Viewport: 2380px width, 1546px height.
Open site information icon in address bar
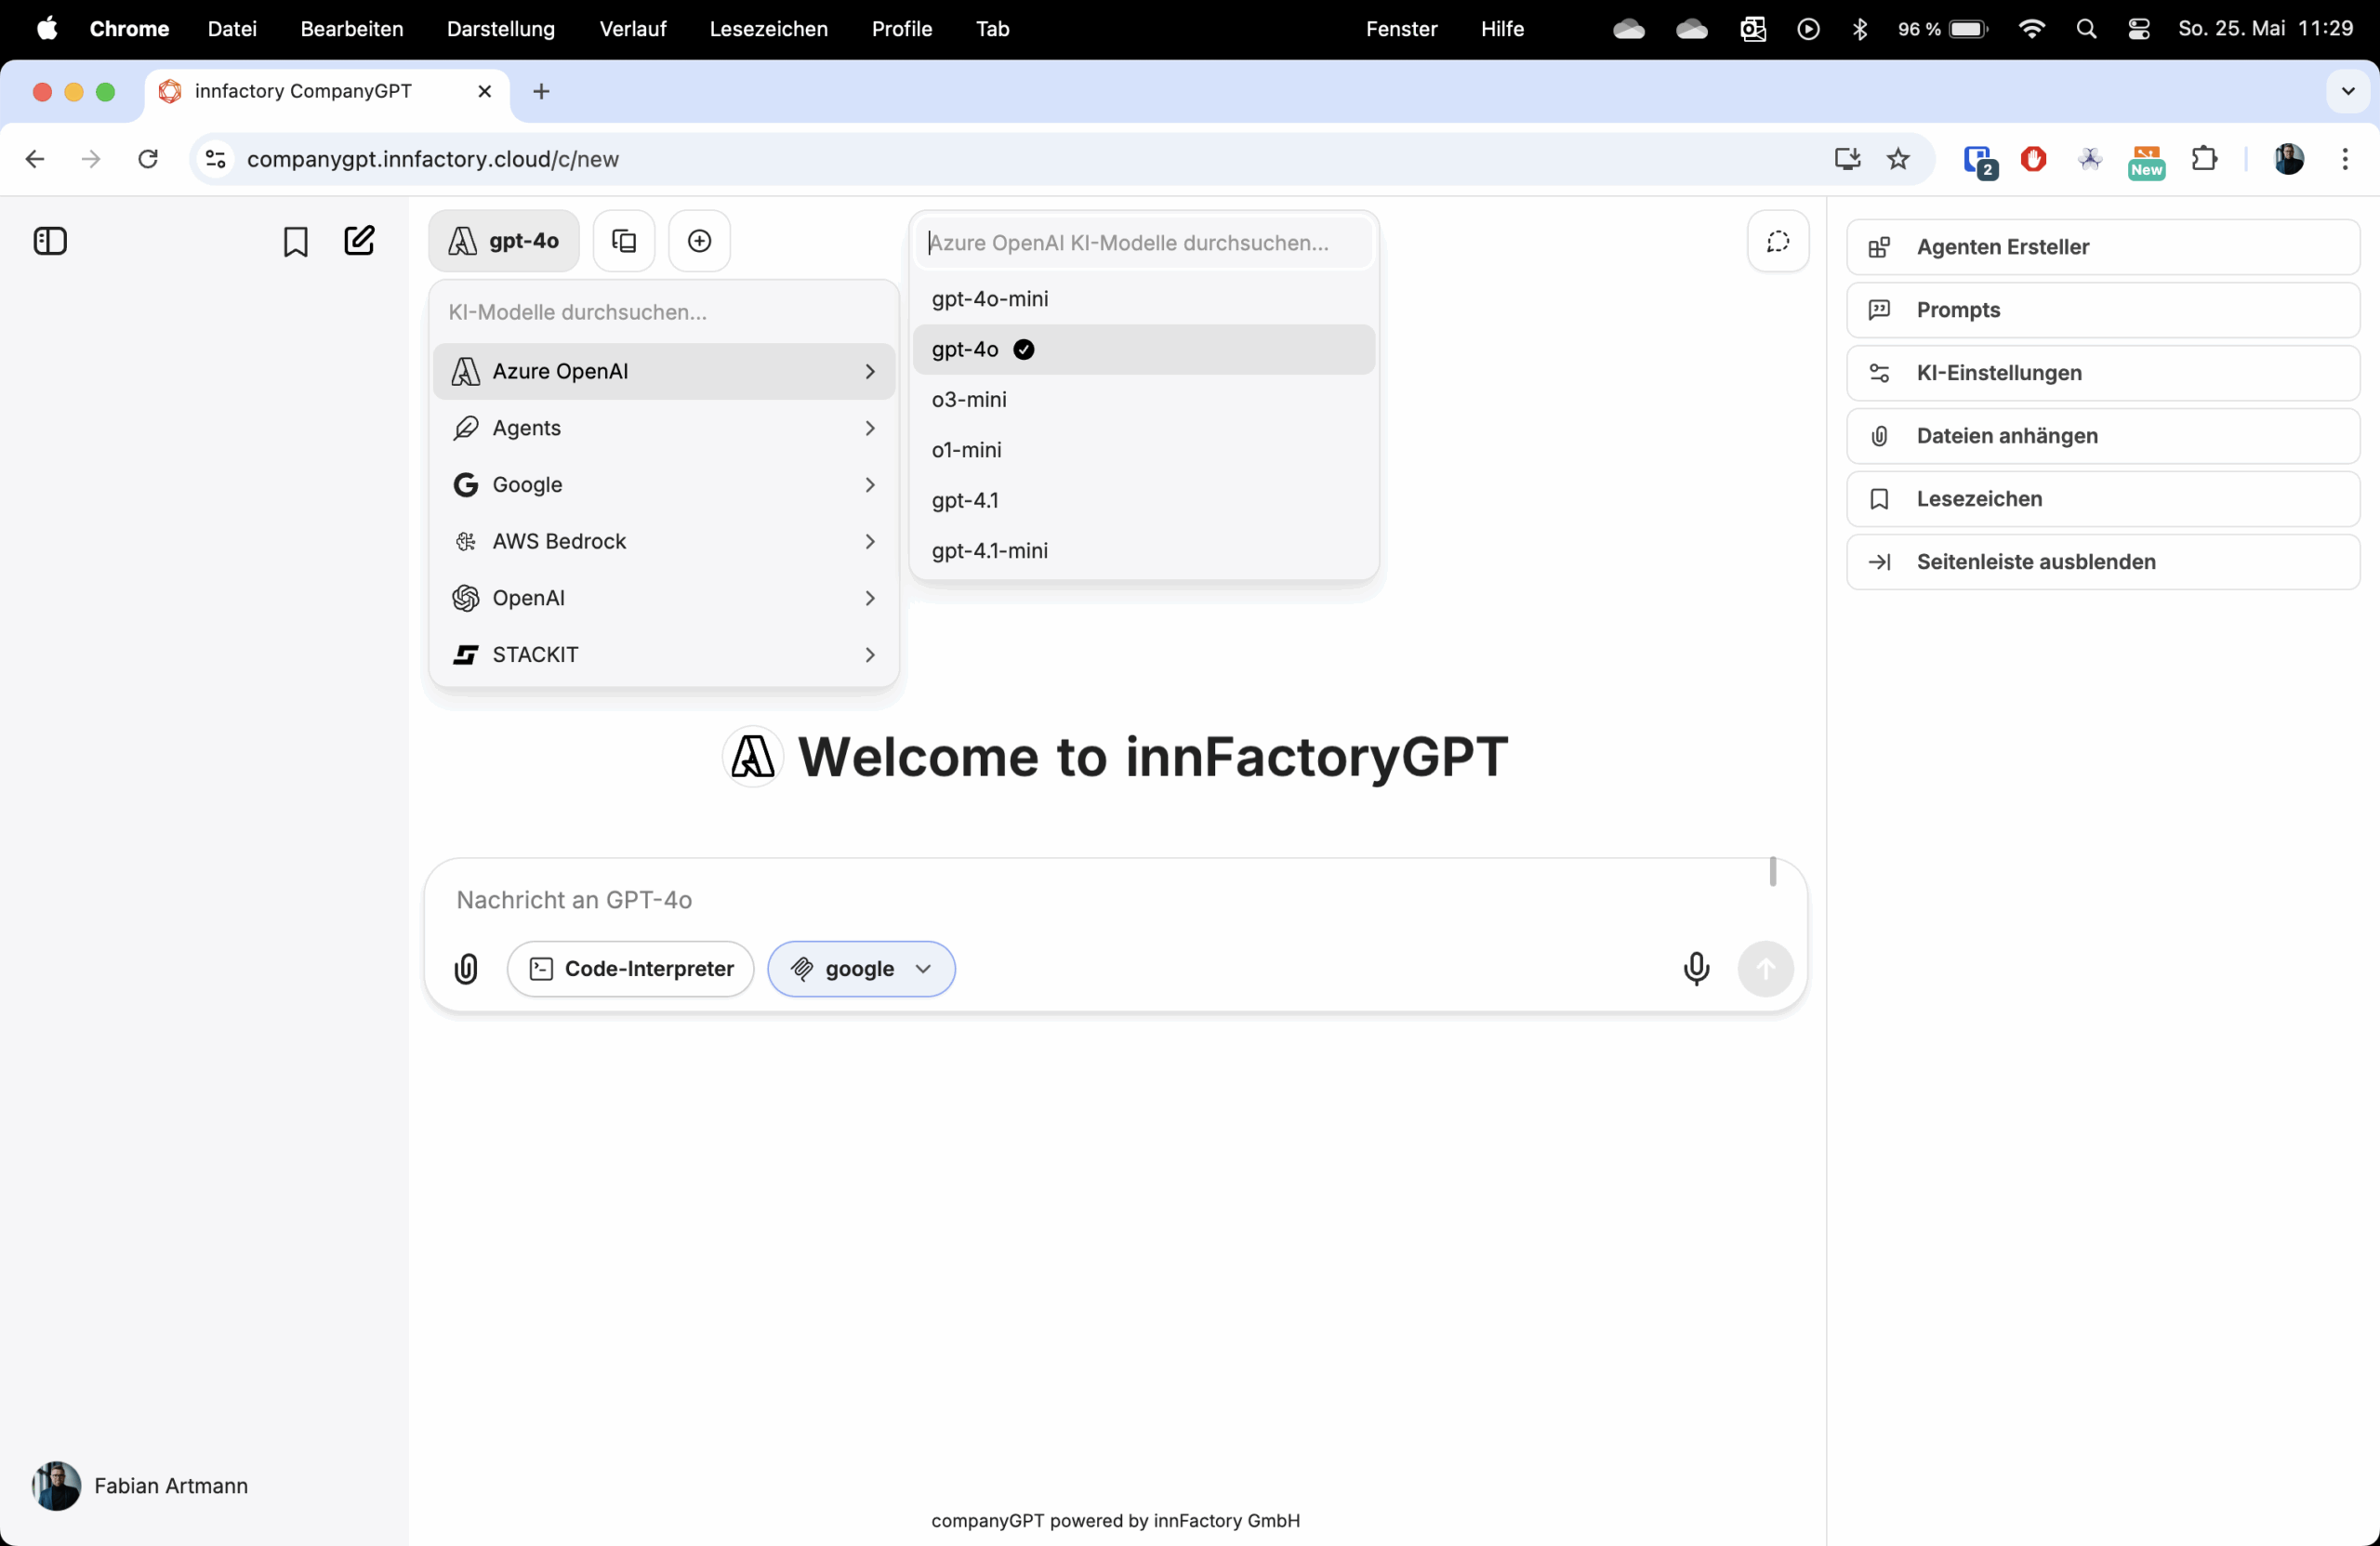[215, 159]
